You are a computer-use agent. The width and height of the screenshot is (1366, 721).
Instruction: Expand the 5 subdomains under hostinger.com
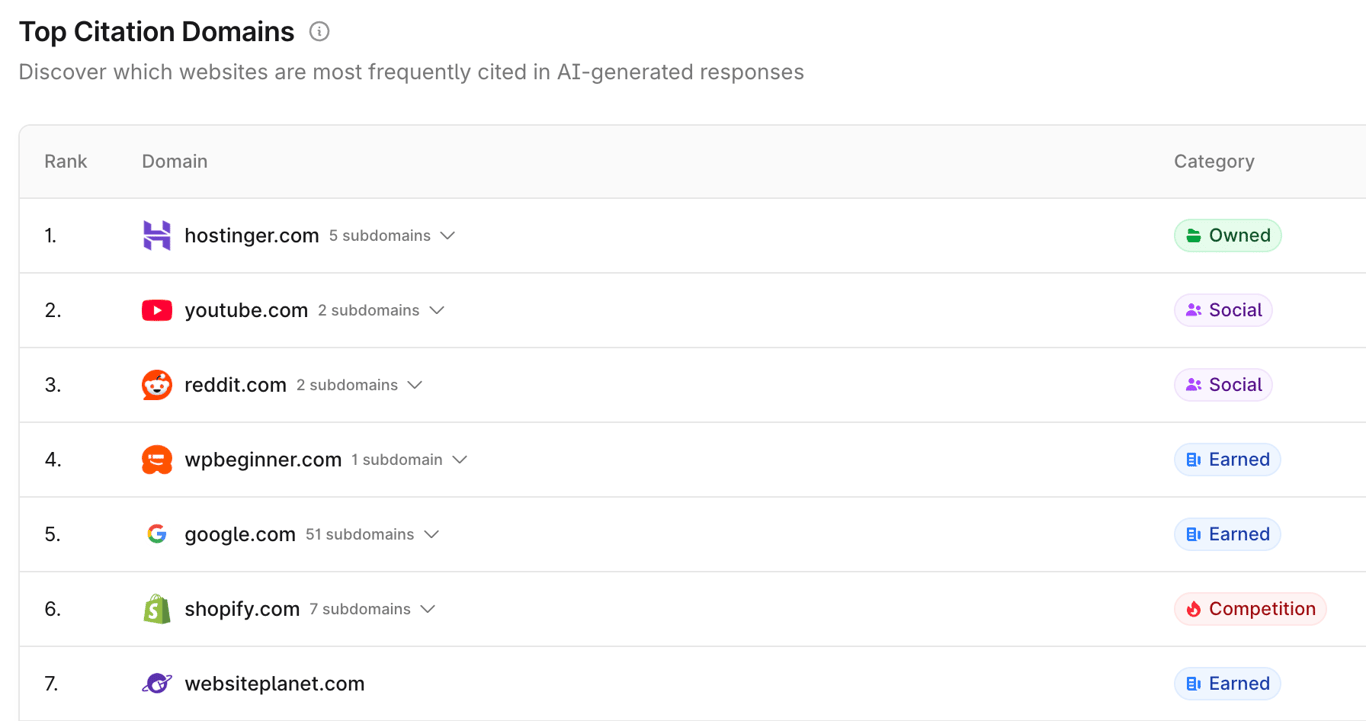click(x=448, y=235)
